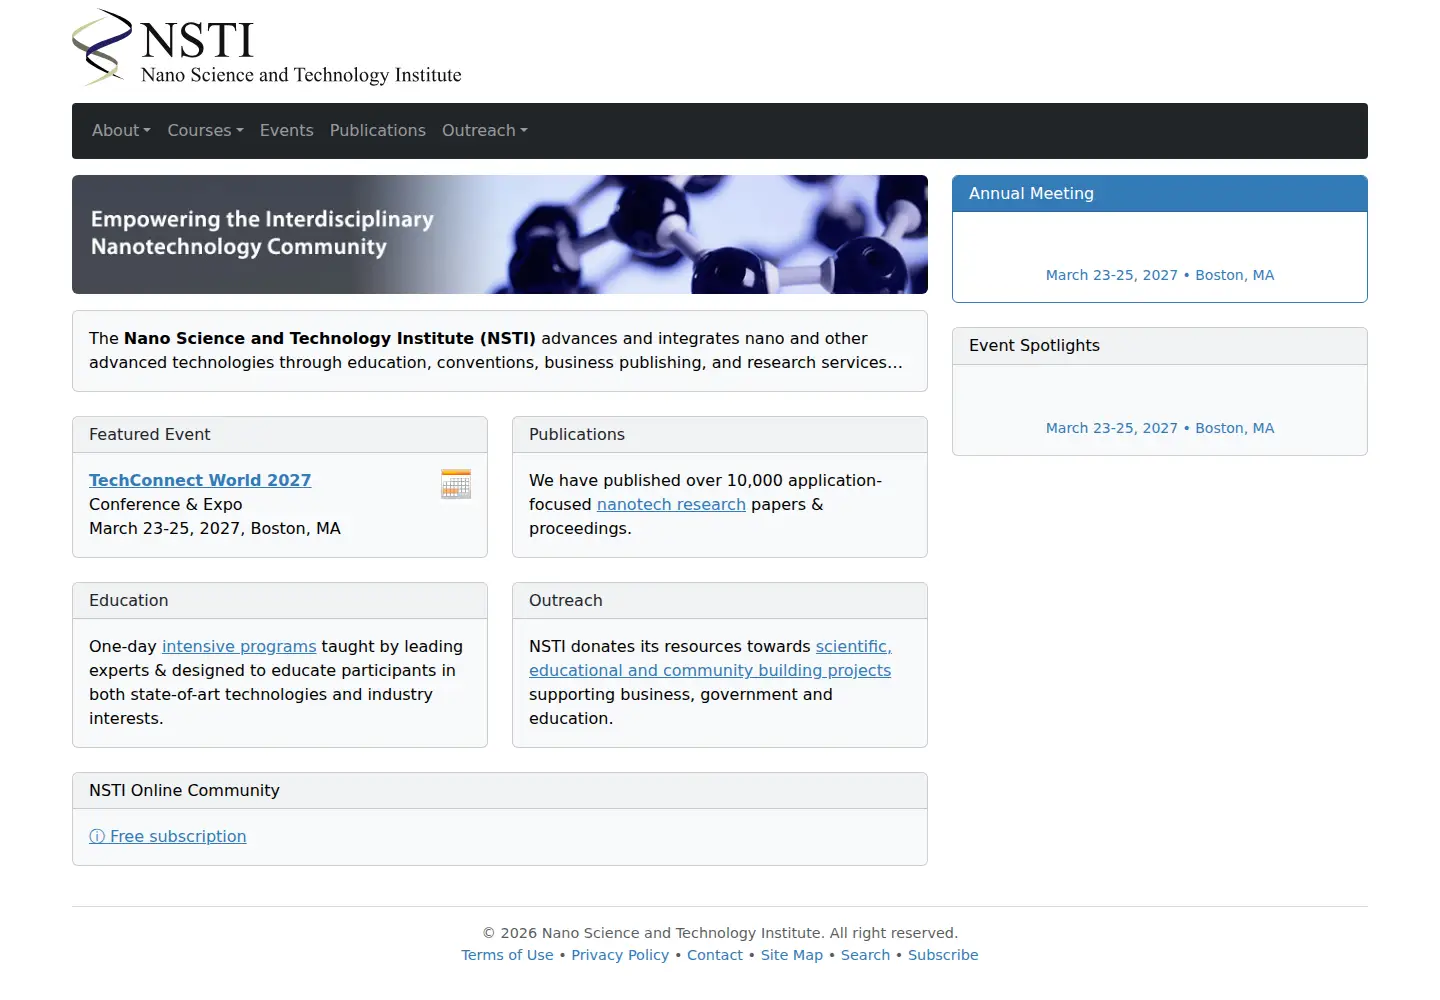Screen dimensions: 1440x1000
Task: Open the calendar icon beside TechConnect World
Action: pyautogui.click(x=456, y=484)
